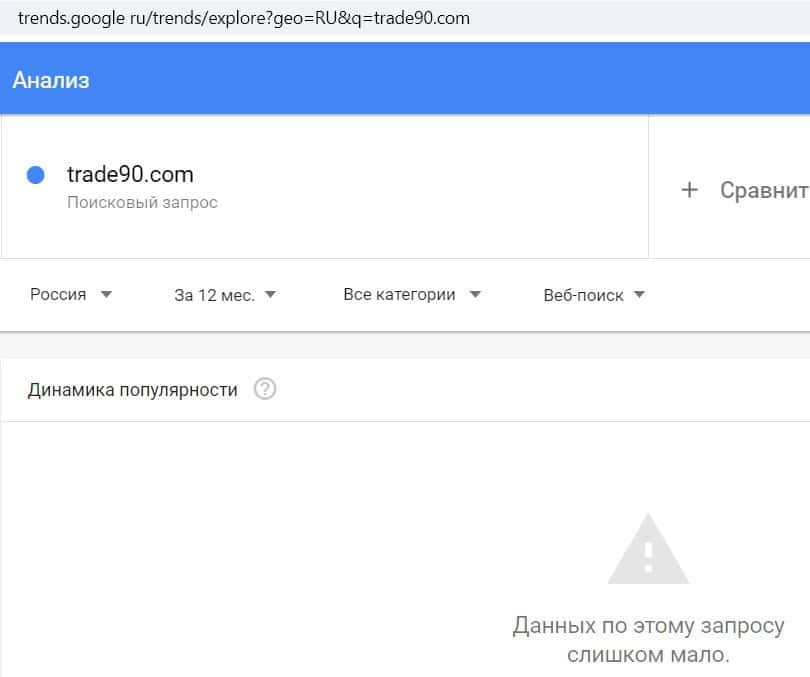Choose the Веб-поиск search type label
This screenshot has width=810, height=677.
click(x=583, y=295)
